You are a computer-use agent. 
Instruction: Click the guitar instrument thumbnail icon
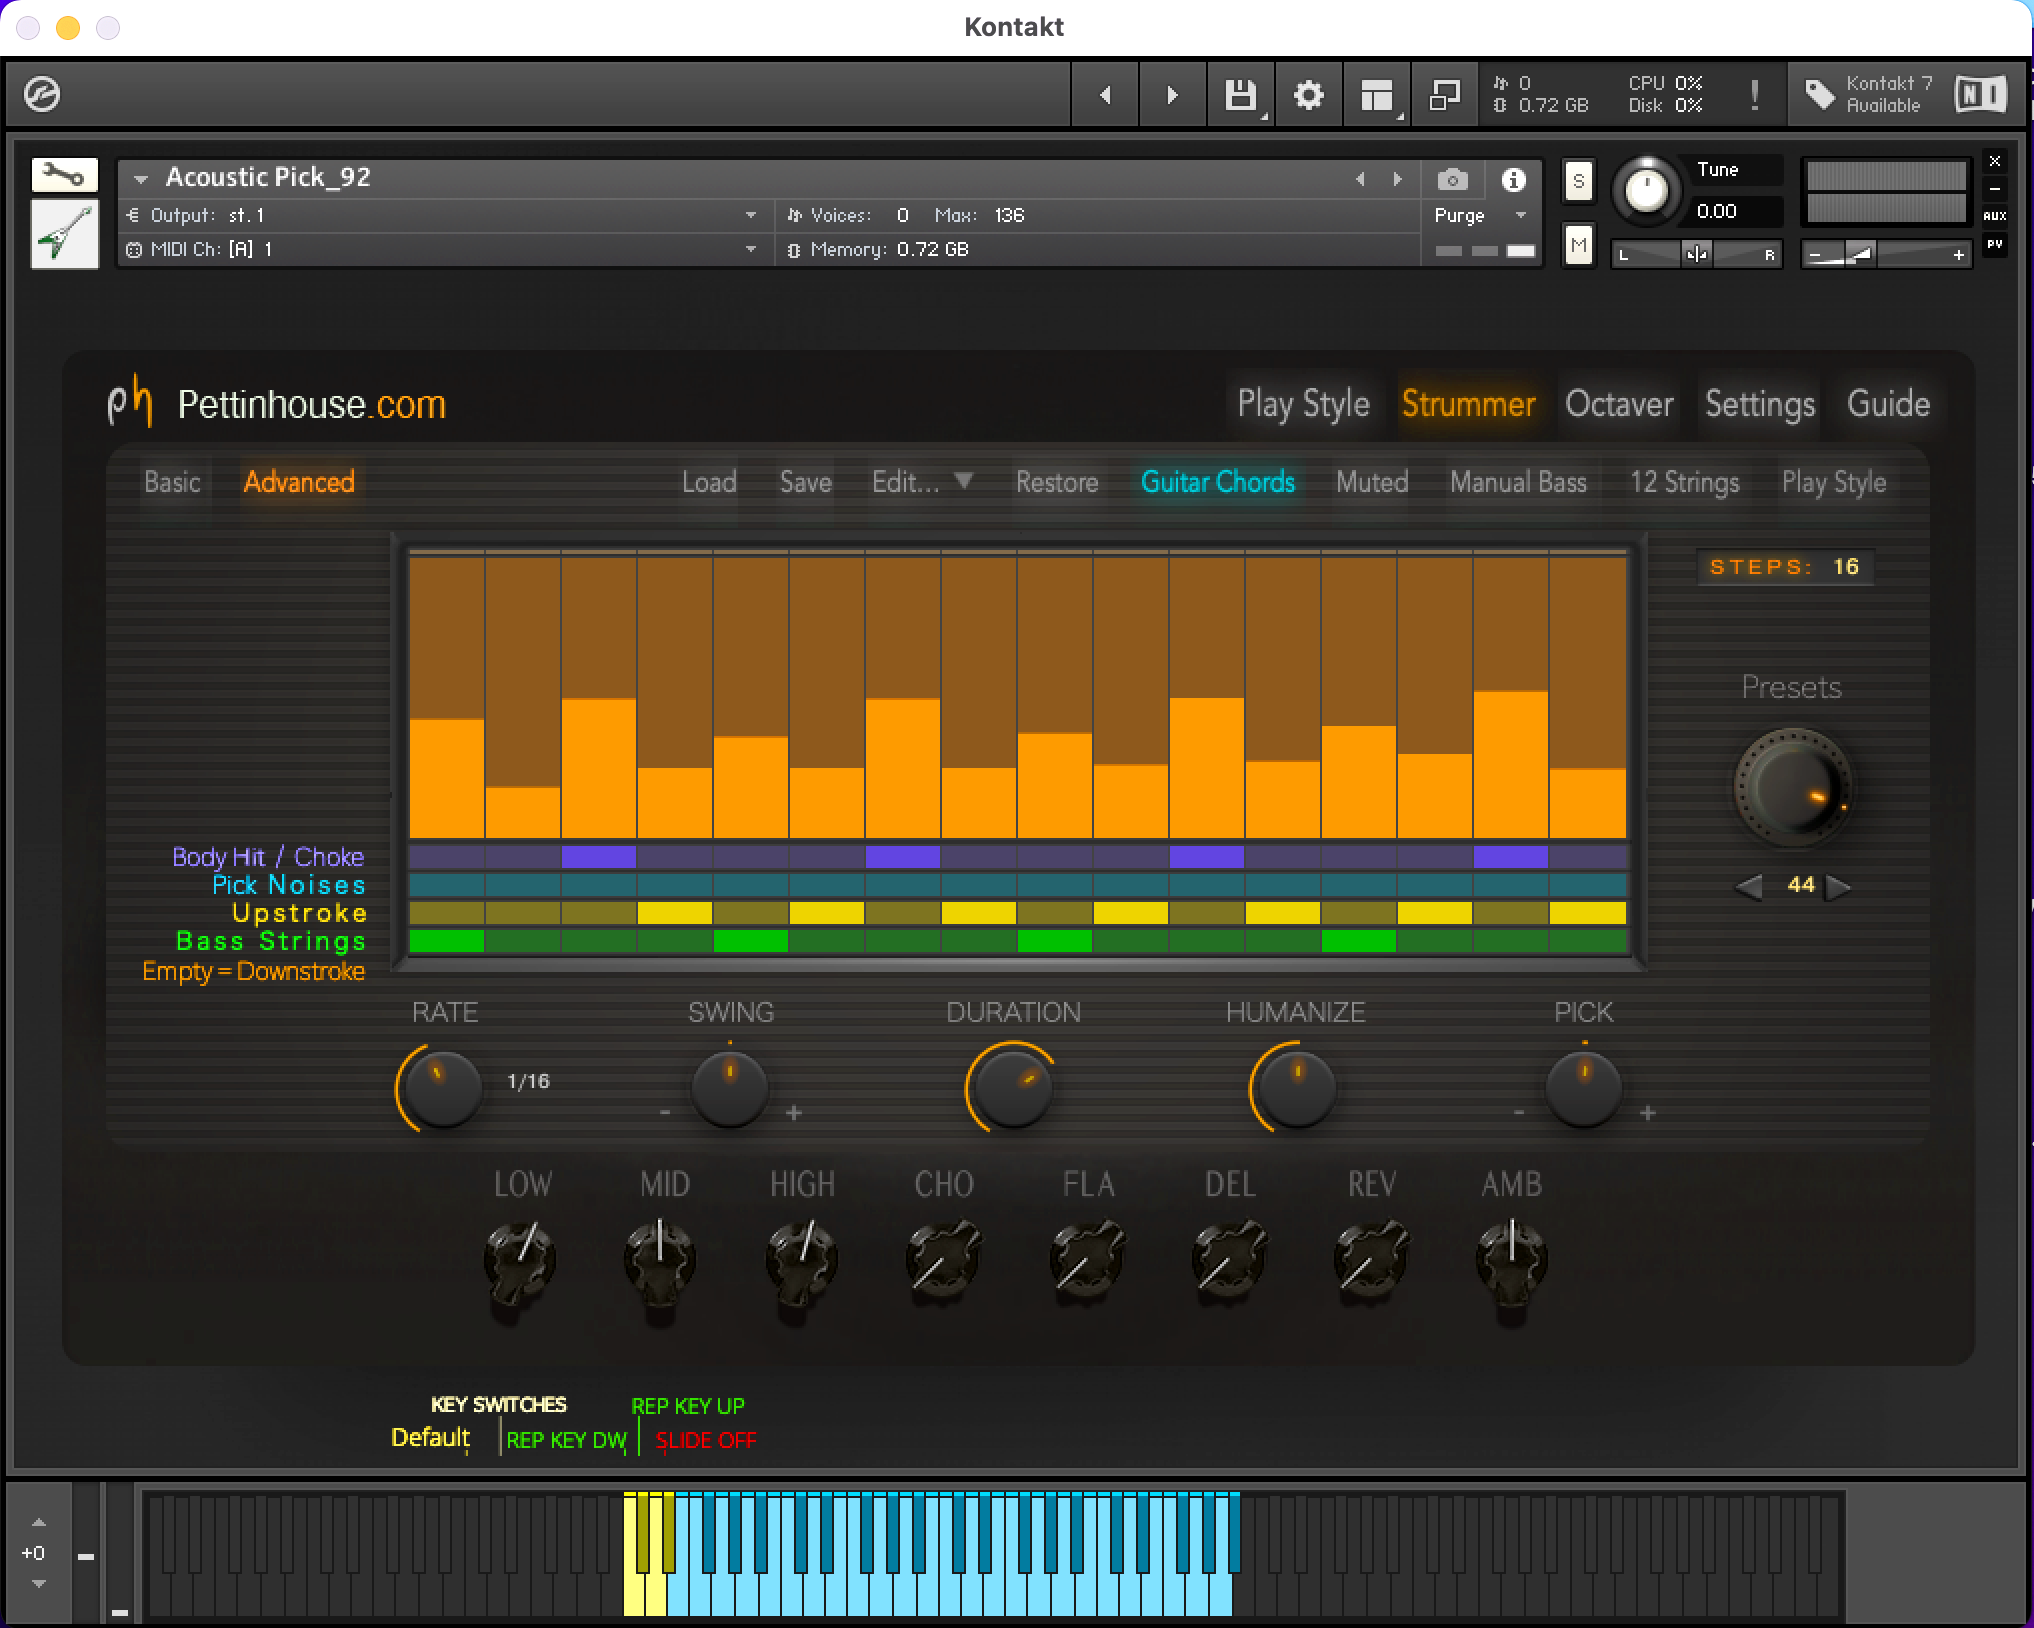[64, 234]
